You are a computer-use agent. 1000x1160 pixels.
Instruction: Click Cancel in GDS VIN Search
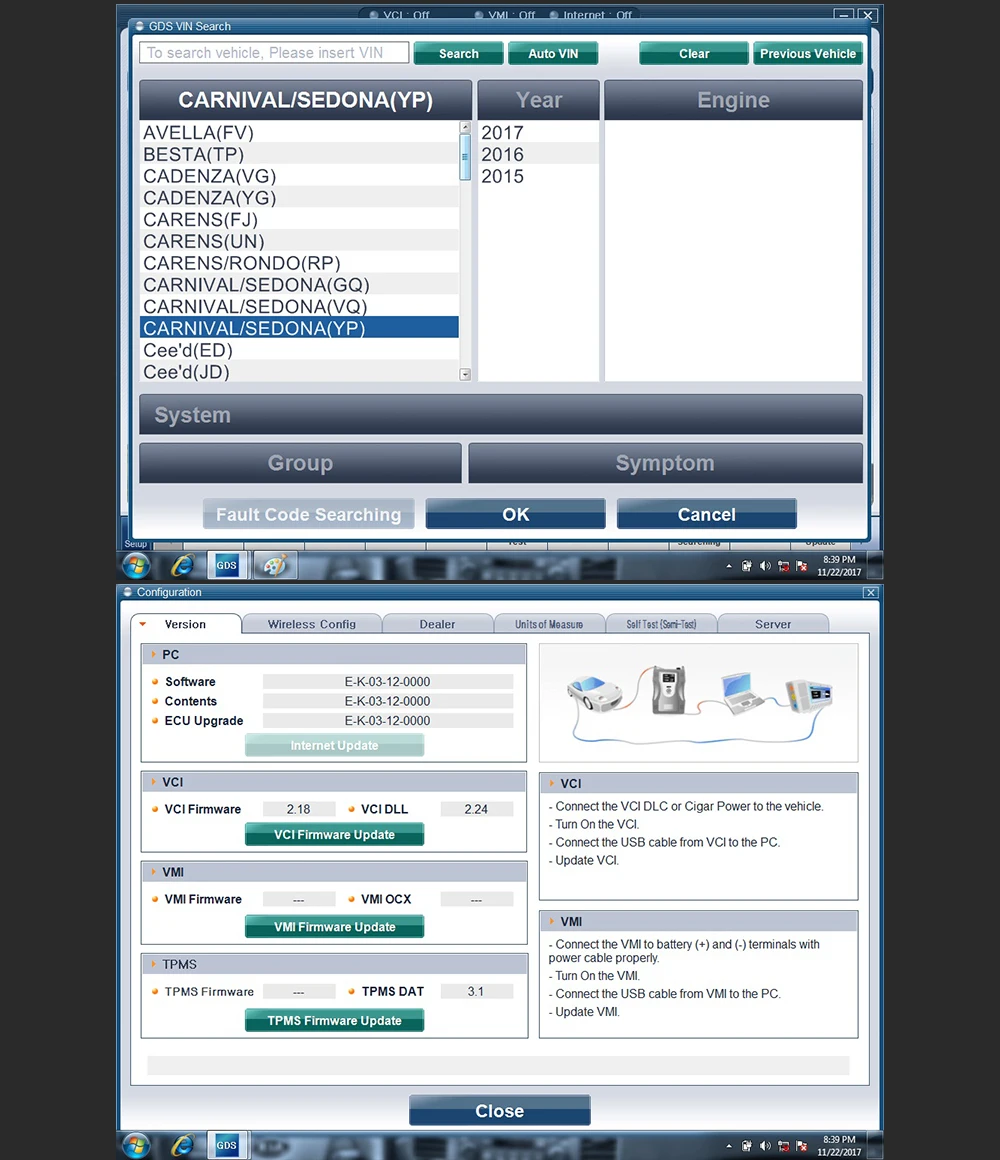tap(706, 514)
